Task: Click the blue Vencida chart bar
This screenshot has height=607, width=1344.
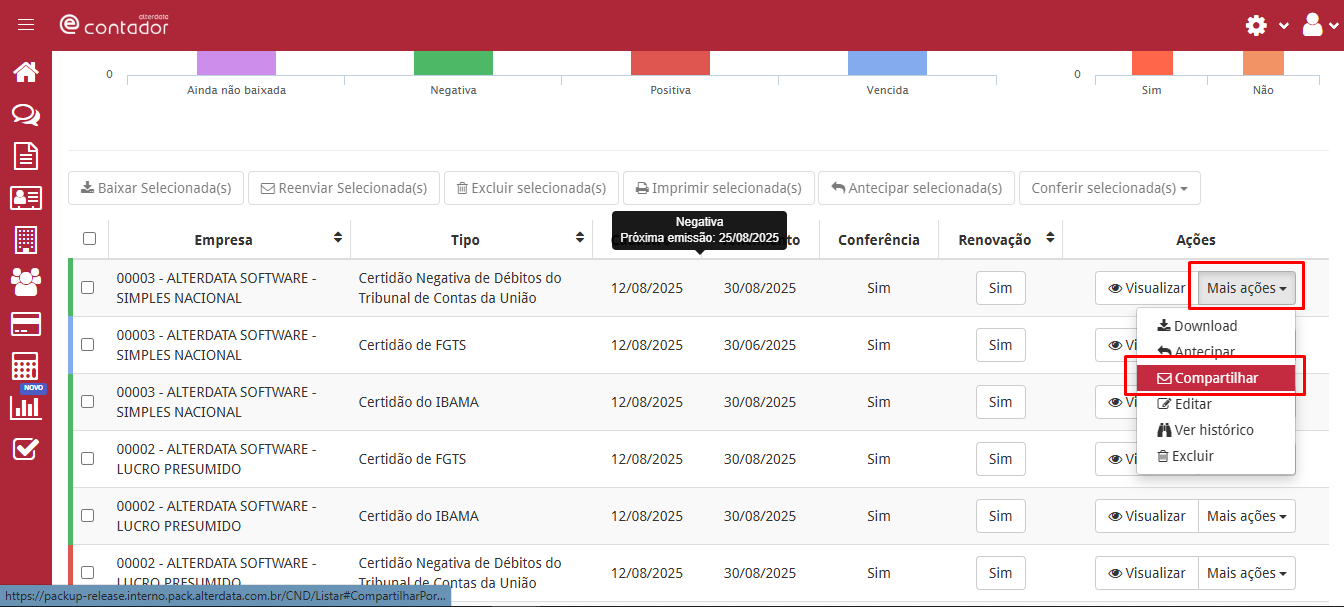Action: click(887, 63)
